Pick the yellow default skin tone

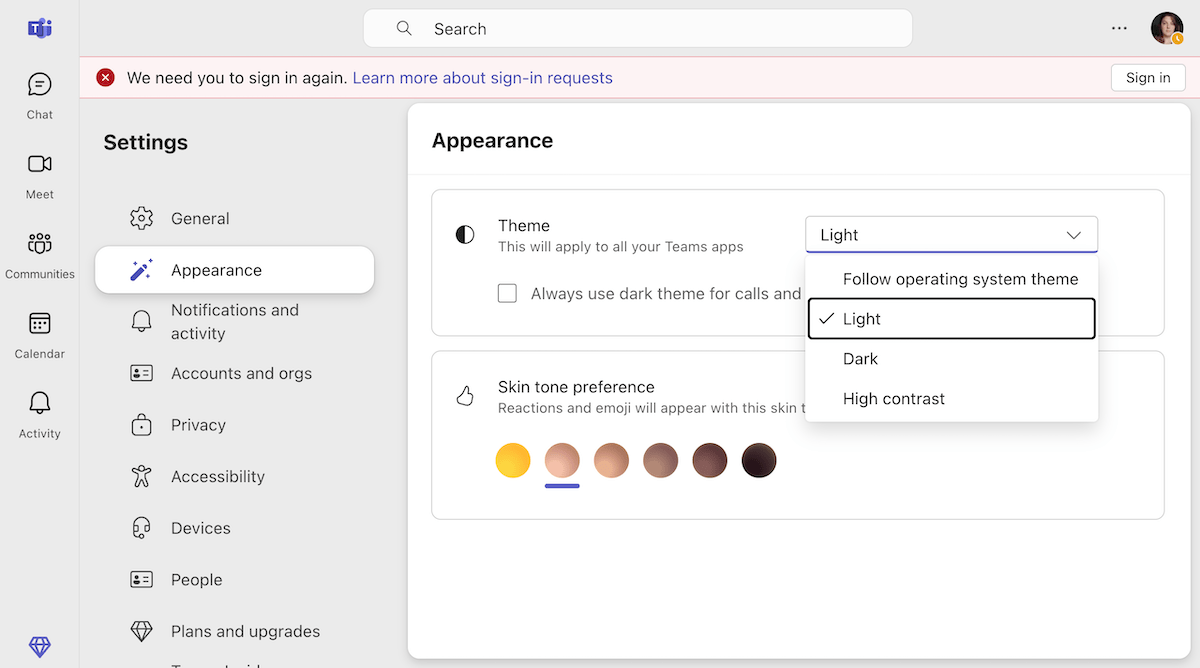click(x=513, y=461)
